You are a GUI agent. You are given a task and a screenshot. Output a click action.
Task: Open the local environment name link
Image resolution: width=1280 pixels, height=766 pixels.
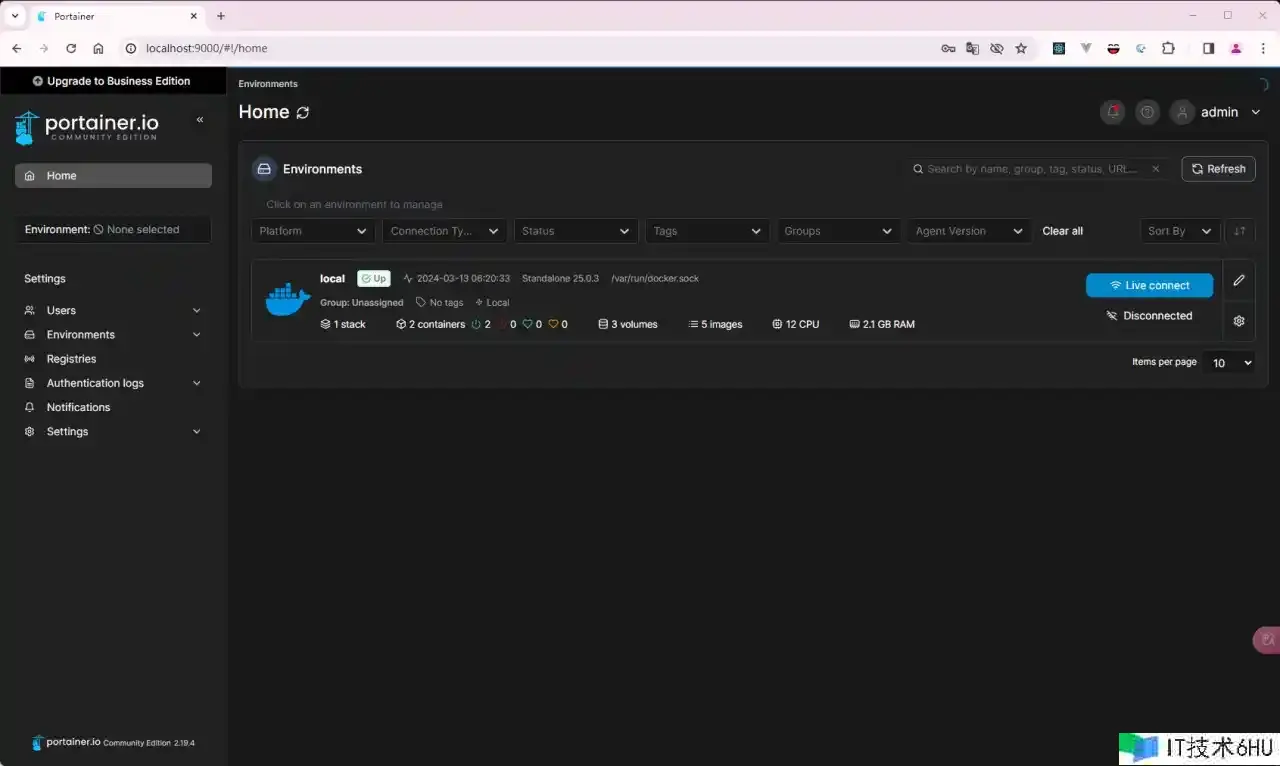[x=332, y=279]
